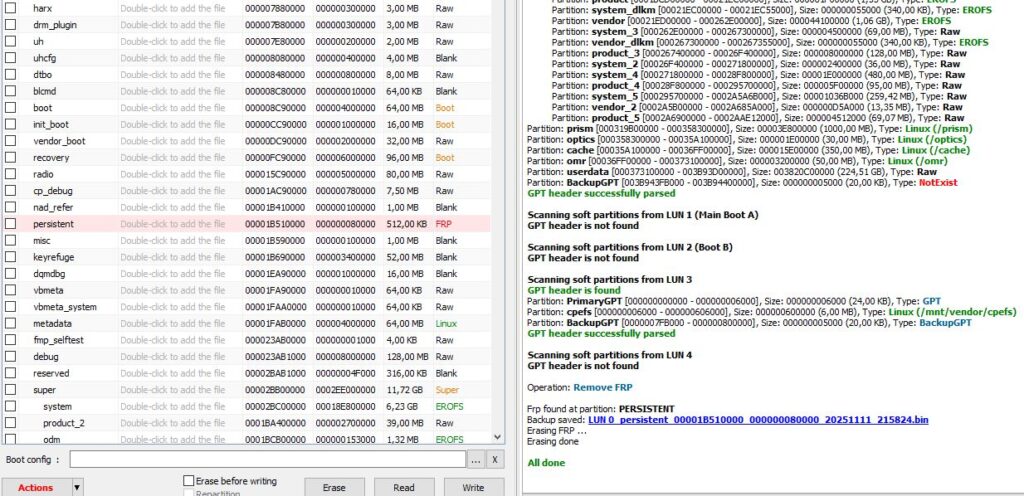1024x496 pixels.
Task: Click the '...' browse button for Boot config
Action: (476, 459)
